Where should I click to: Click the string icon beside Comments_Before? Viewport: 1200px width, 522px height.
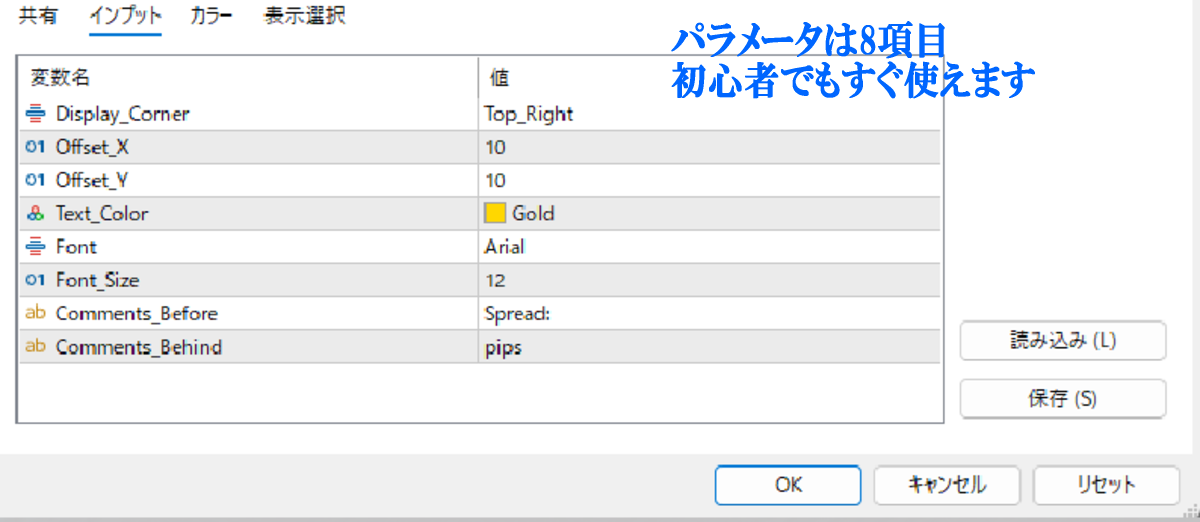click(x=35, y=313)
